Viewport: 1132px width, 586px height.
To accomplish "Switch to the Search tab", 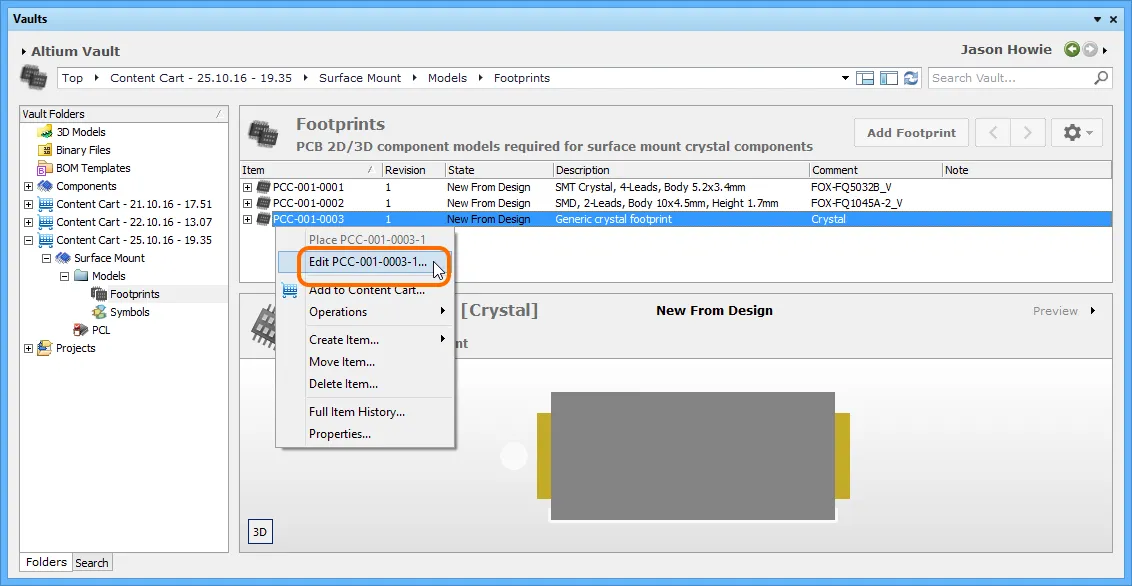I will 92,563.
